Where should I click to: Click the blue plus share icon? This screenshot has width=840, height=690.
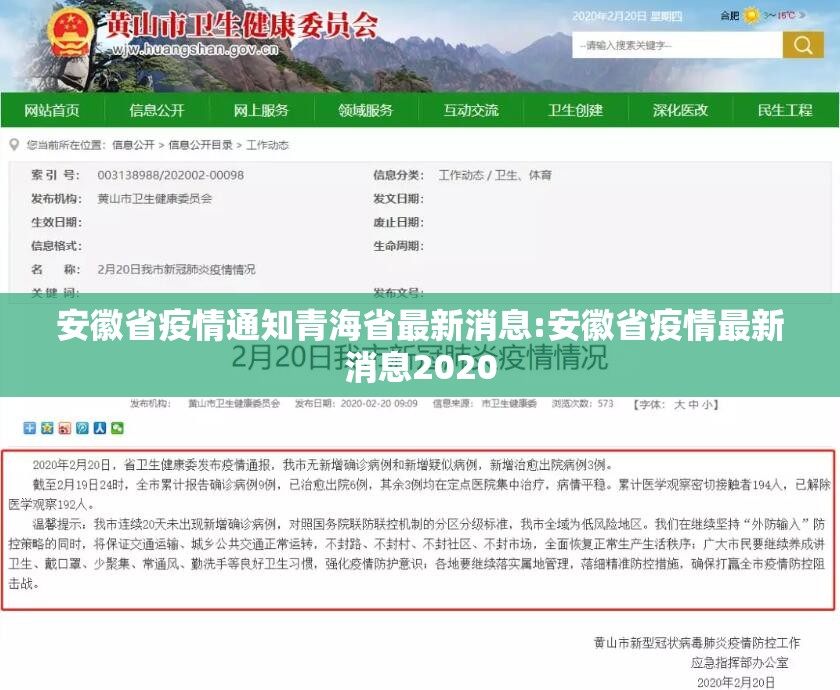click(31, 428)
